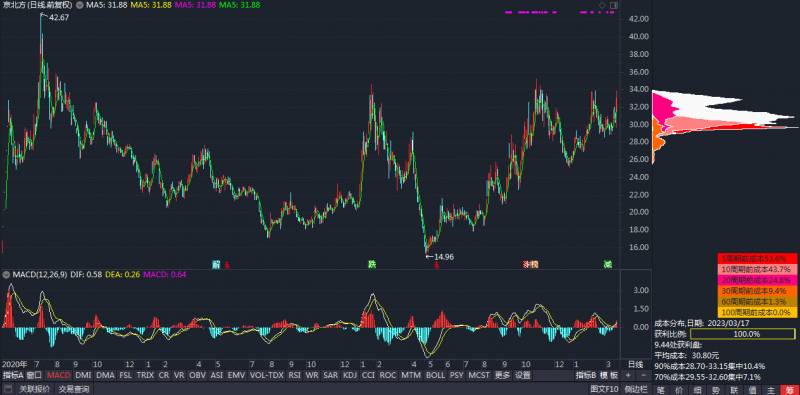Click the plus zoom-in button
This screenshot has height=395, width=800.
pos(628,375)
